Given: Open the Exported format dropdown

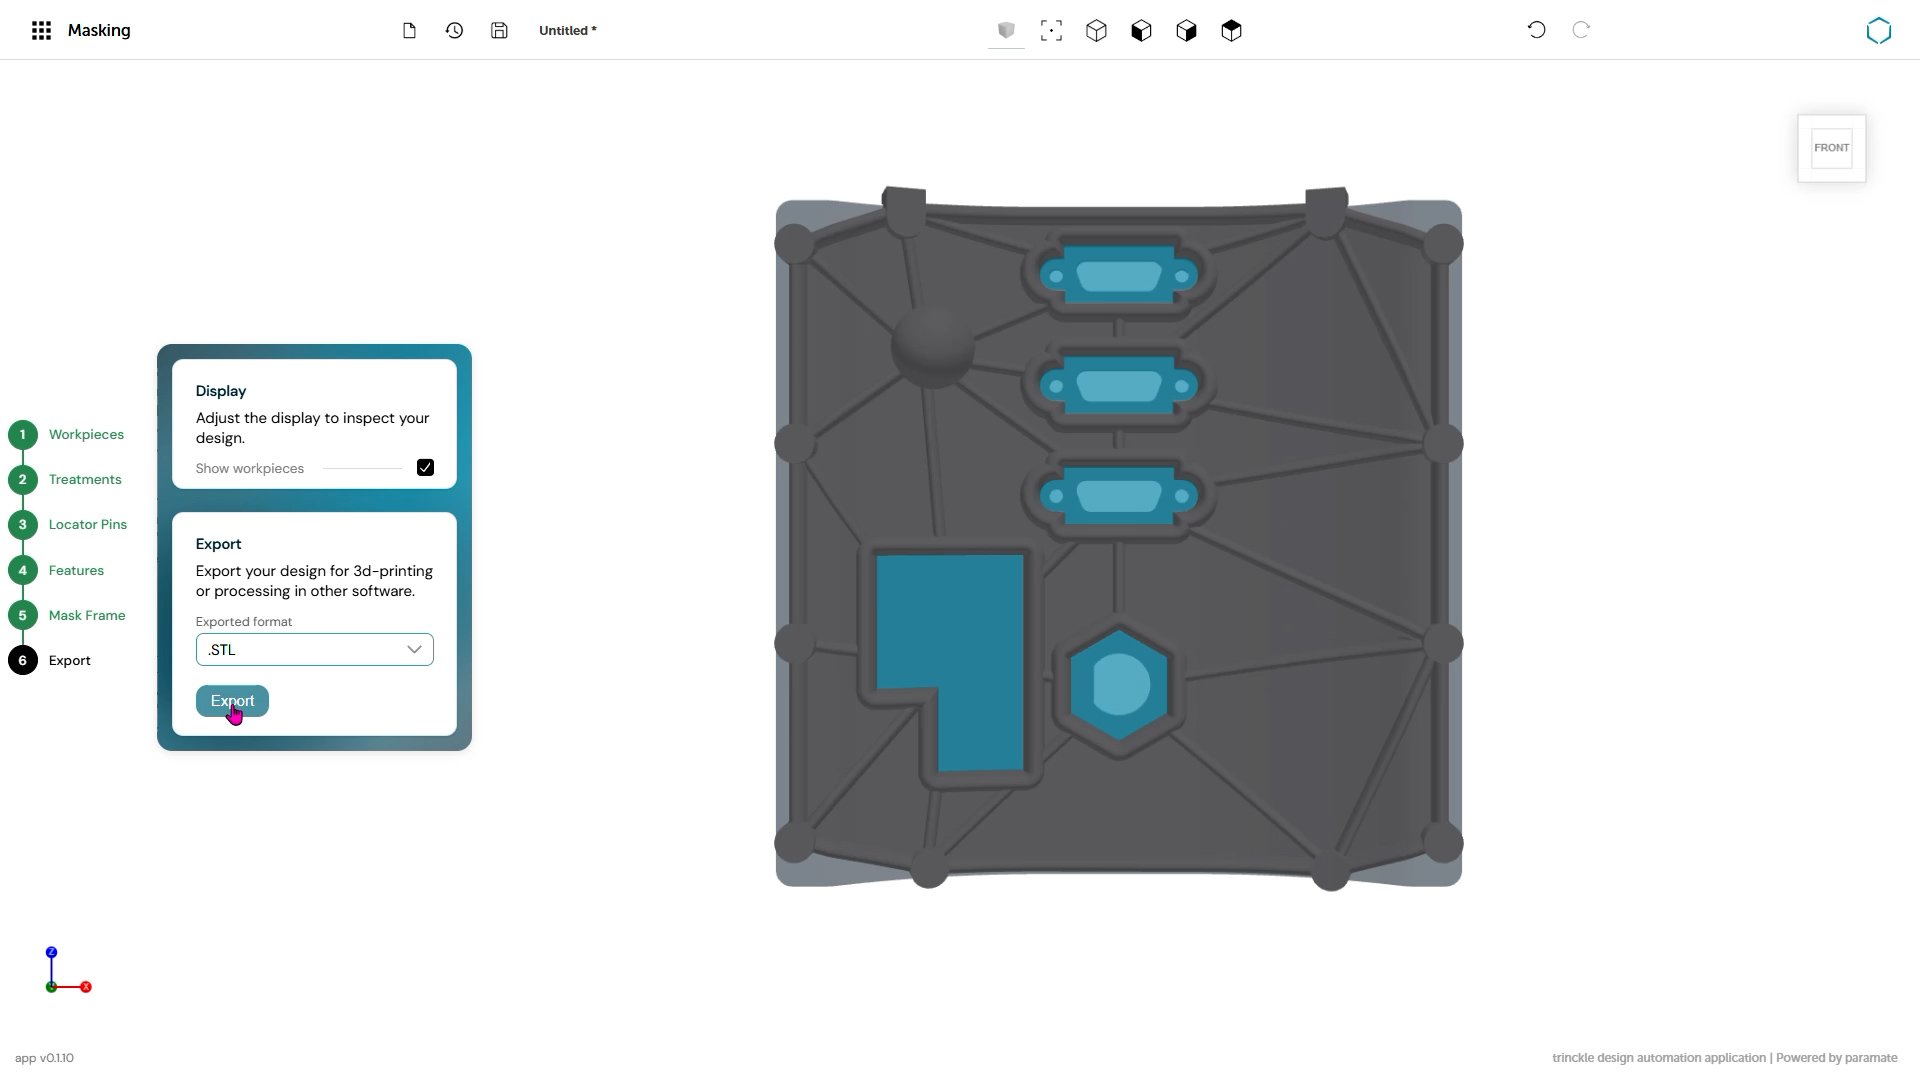Looking at the screenshot, I should pos(314,650).
